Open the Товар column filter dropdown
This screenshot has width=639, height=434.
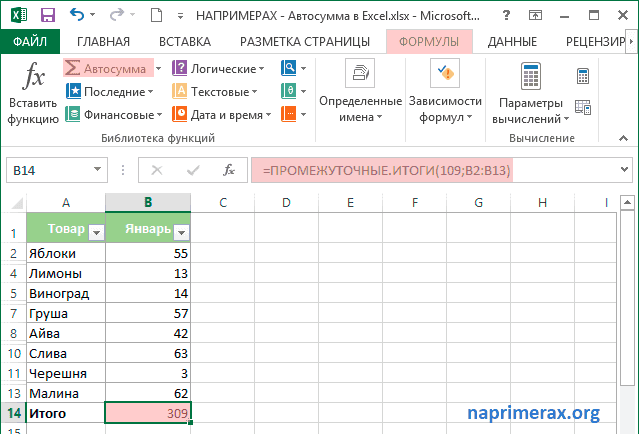96,231
